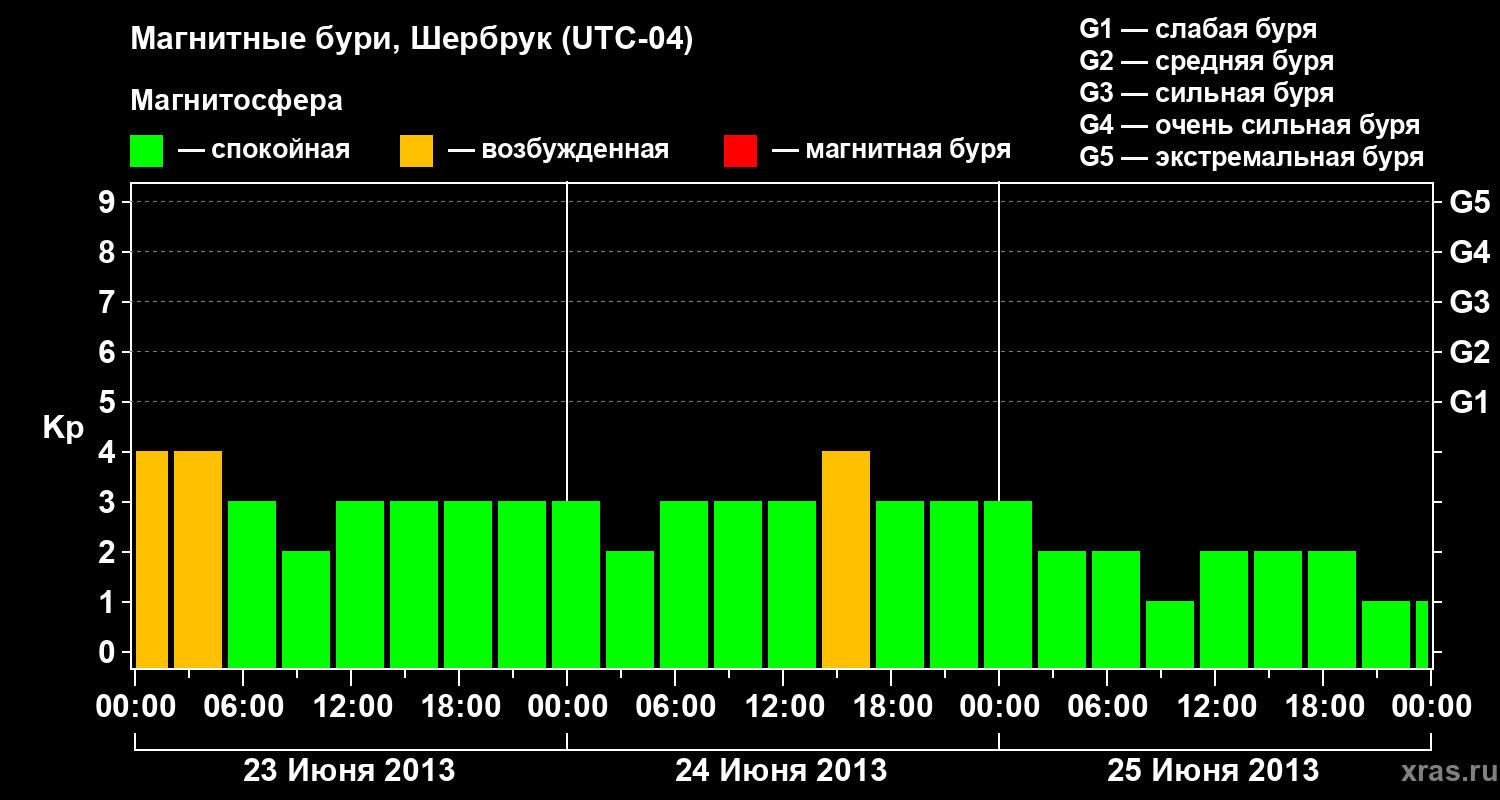
Task: Click the Kp 1 bar at 21:00 on 25 June
Action: click(1386, 635)
